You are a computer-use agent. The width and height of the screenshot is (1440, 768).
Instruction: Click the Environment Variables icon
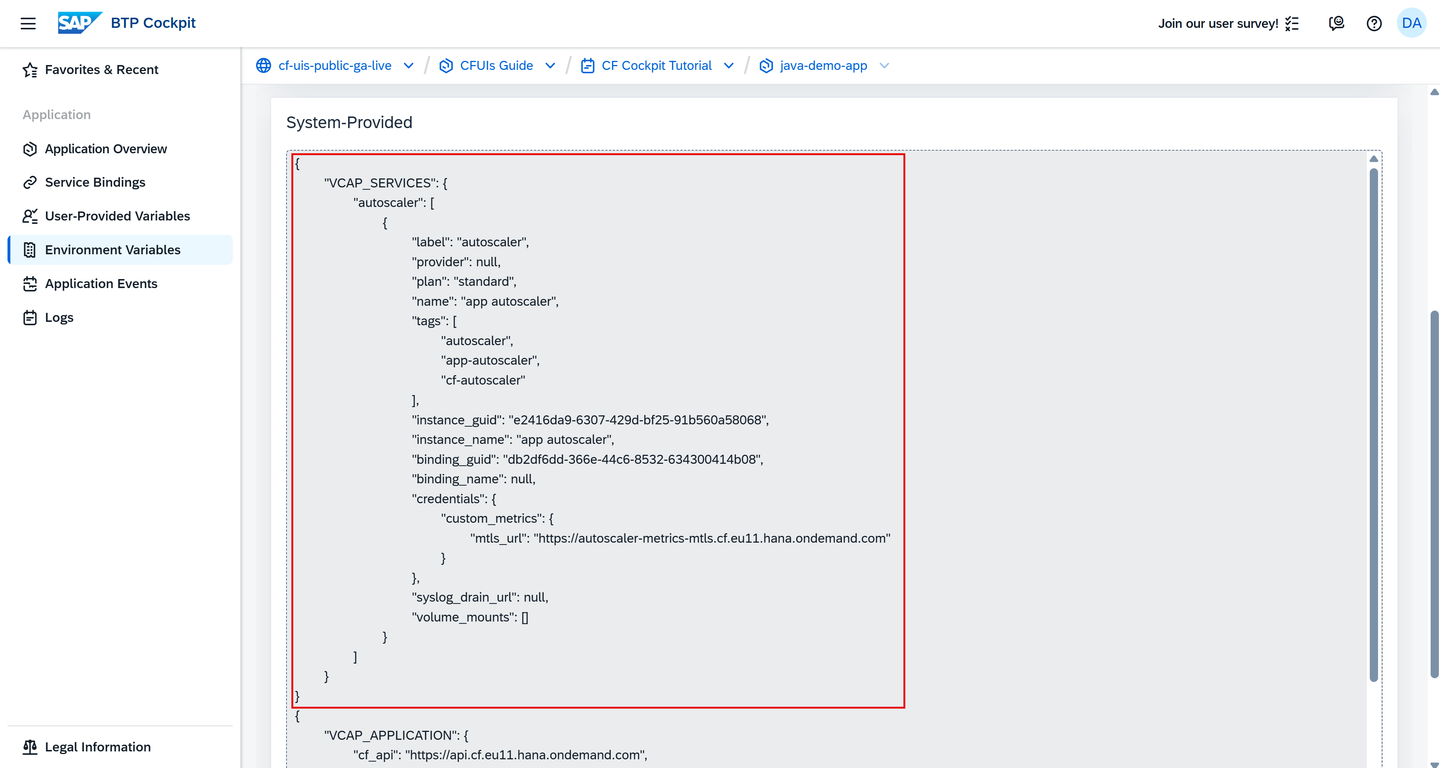30,250
